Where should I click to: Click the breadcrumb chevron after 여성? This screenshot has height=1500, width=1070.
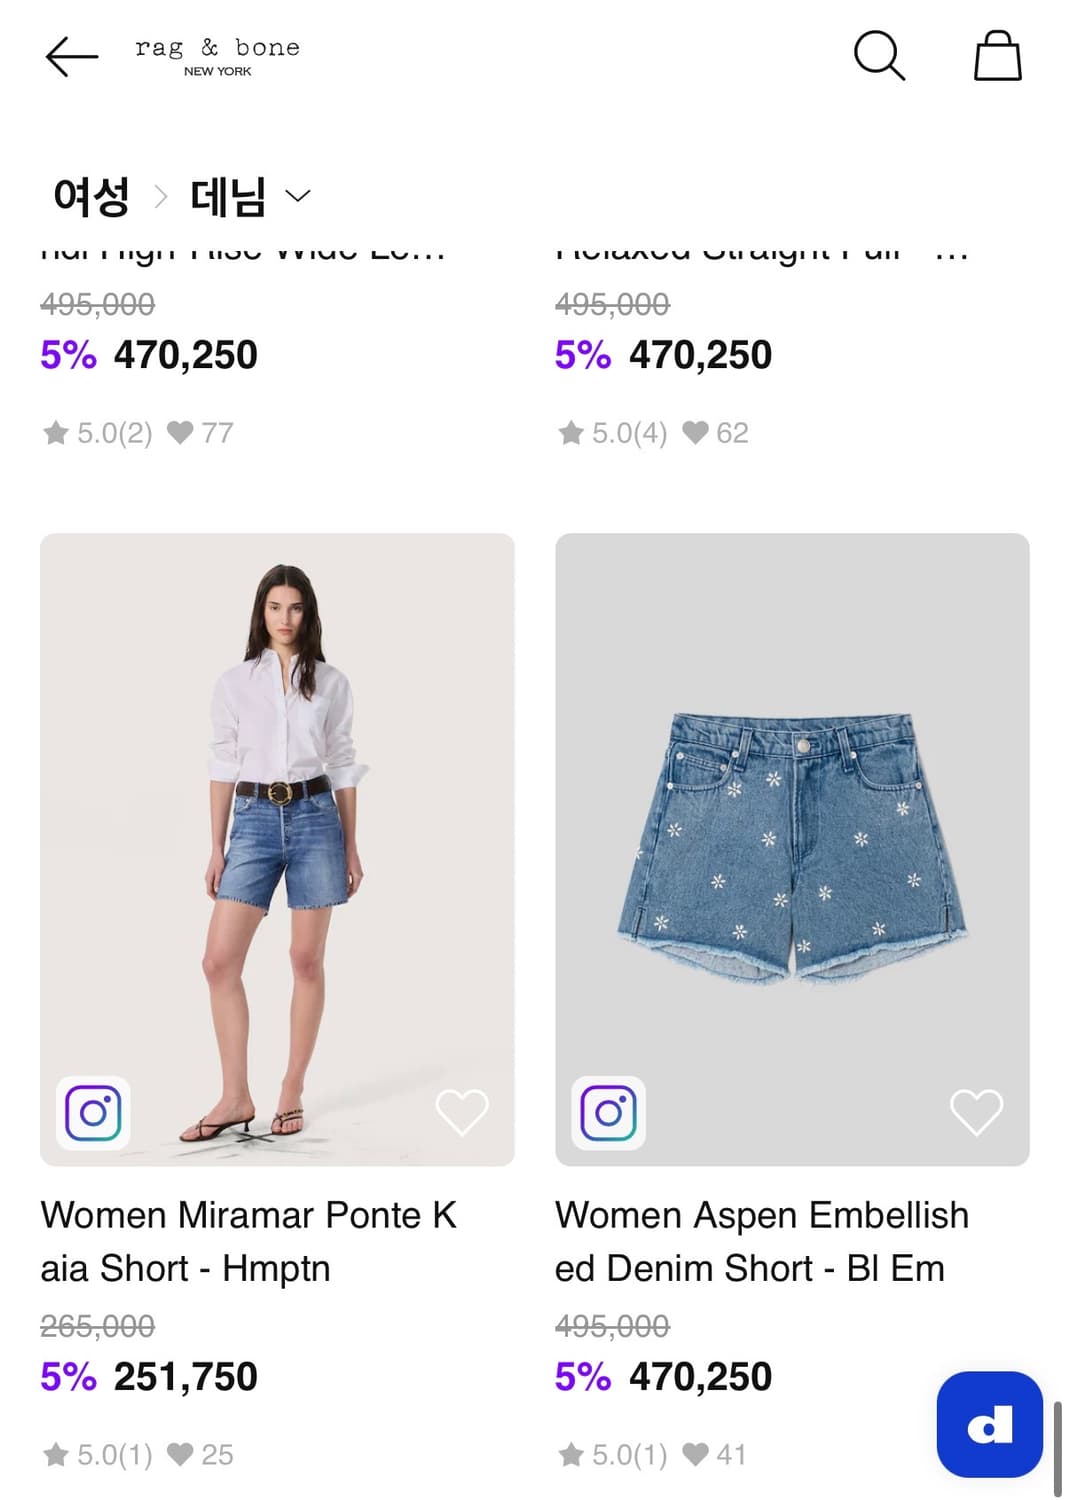pyautogui.click(x=160, y=196)
